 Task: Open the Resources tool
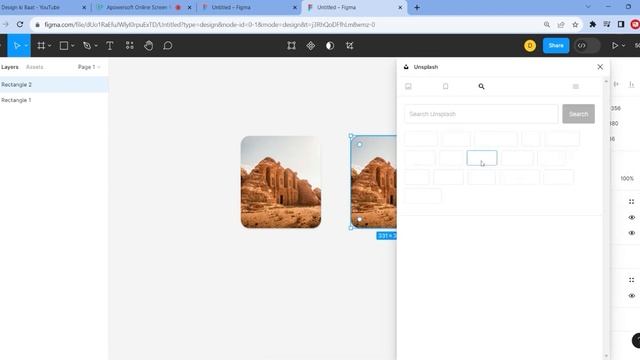[x=129, y=45]
